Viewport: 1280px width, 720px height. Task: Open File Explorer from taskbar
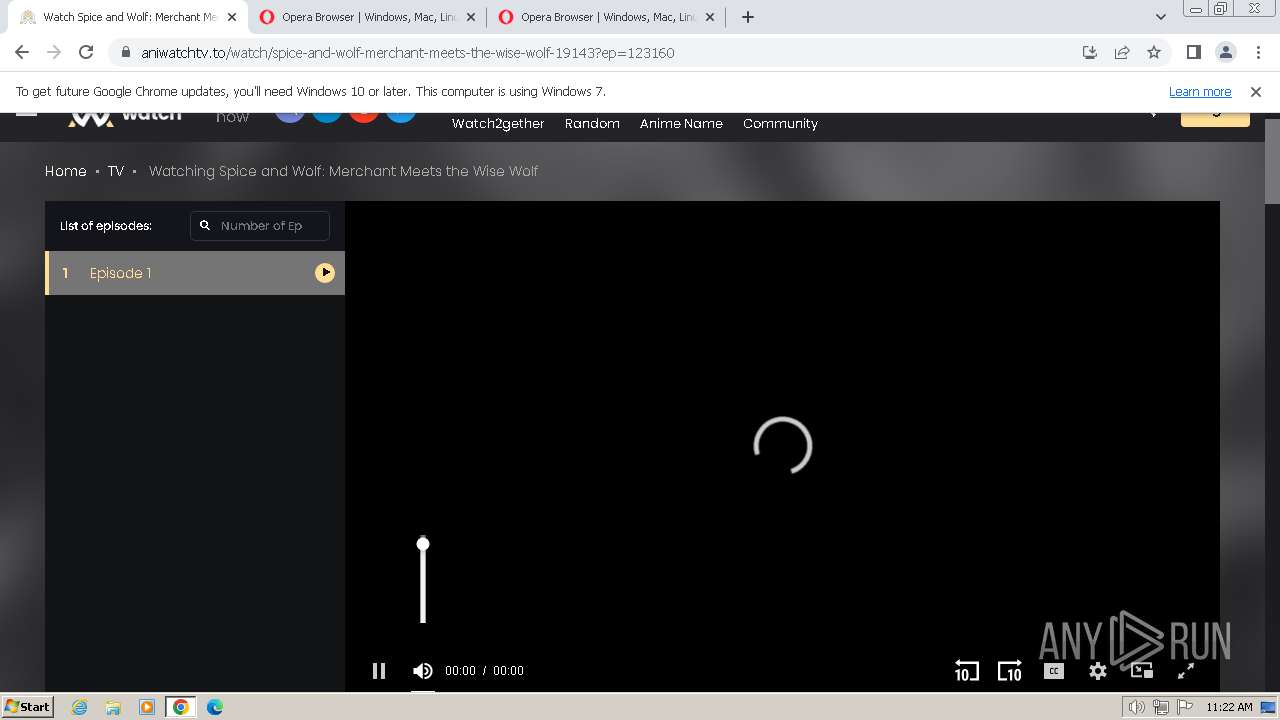pos(113,707)
